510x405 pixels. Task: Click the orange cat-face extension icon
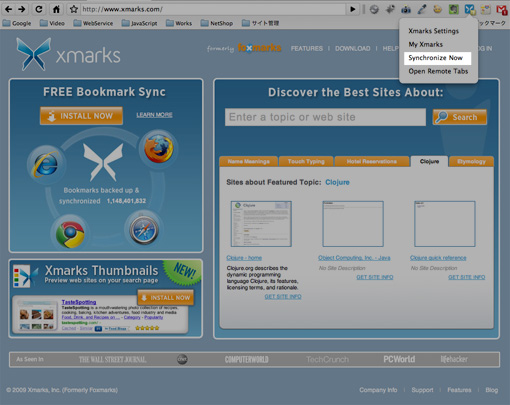pos(438,9)
